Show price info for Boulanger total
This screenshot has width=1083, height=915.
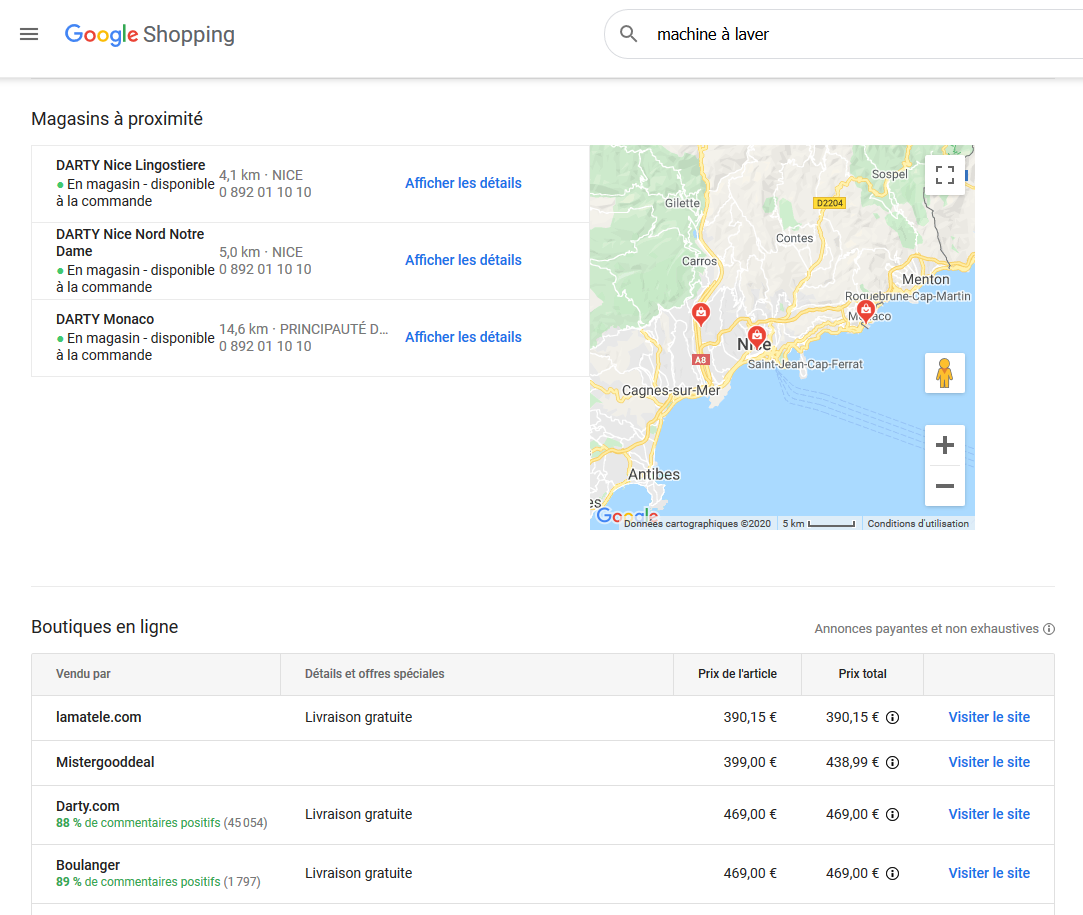(892, 874)
